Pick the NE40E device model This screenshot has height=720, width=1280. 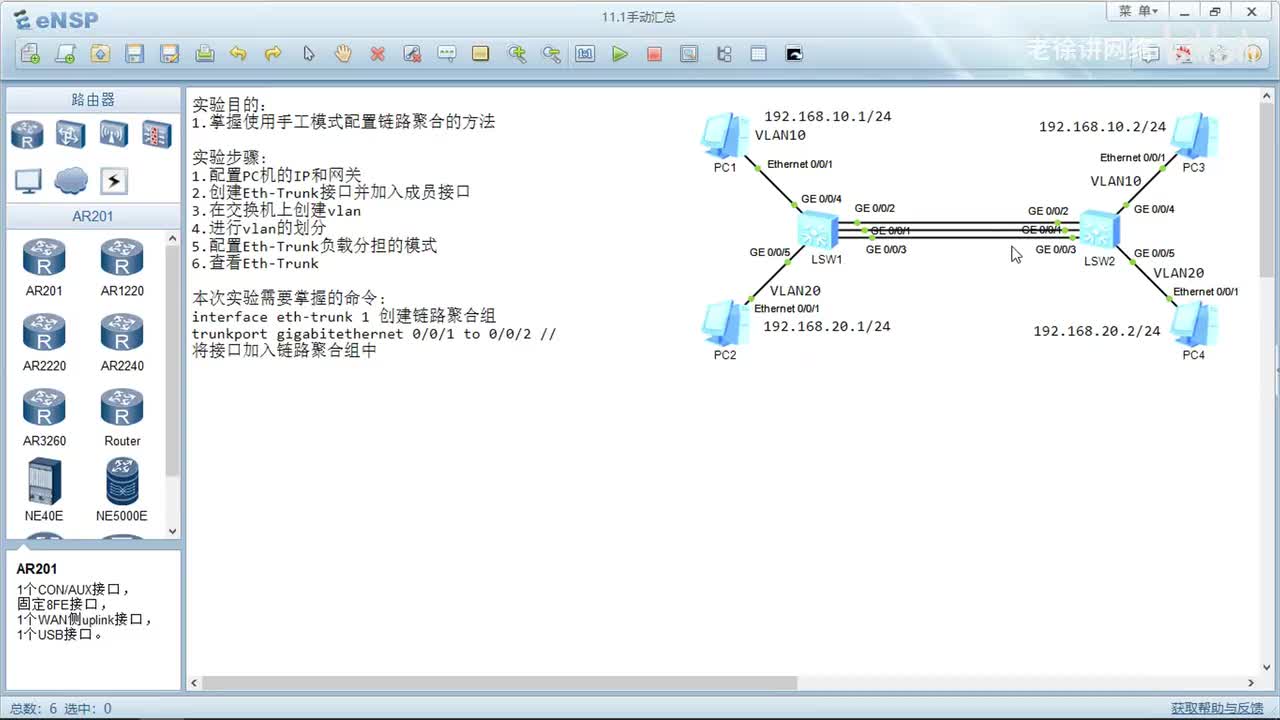pyautogui.click(x=44, y=490)
